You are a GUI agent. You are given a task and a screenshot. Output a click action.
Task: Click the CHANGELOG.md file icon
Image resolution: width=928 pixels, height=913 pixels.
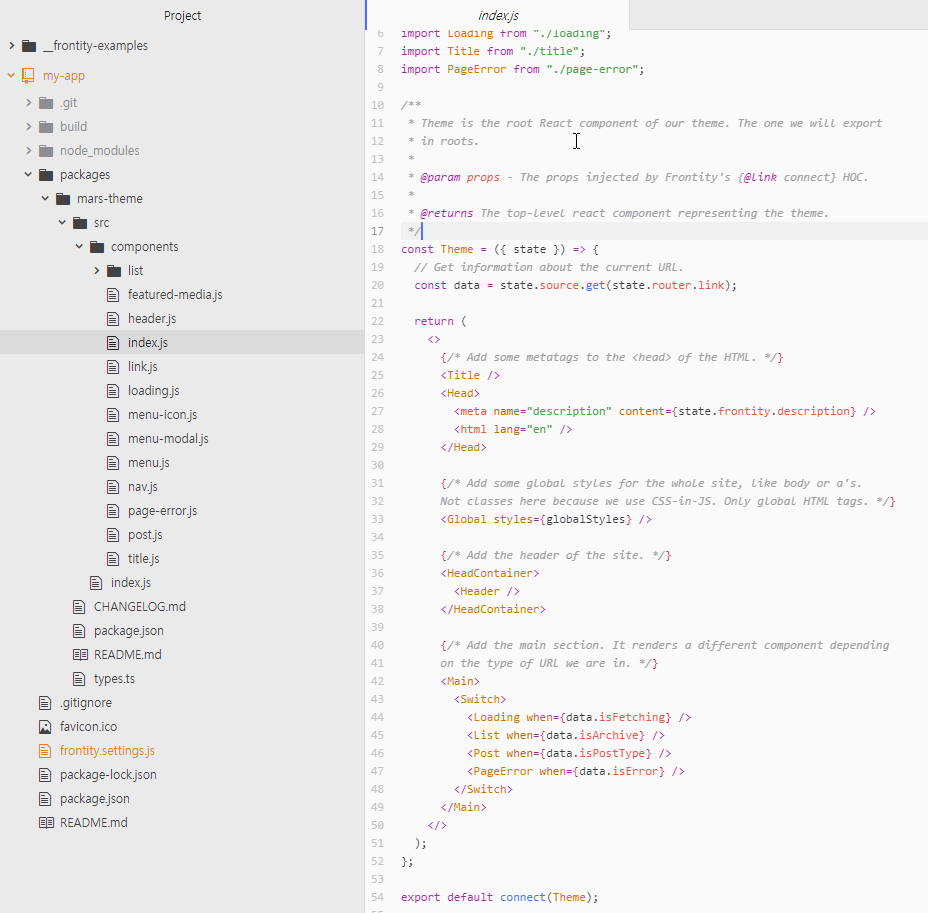(79, 606)
